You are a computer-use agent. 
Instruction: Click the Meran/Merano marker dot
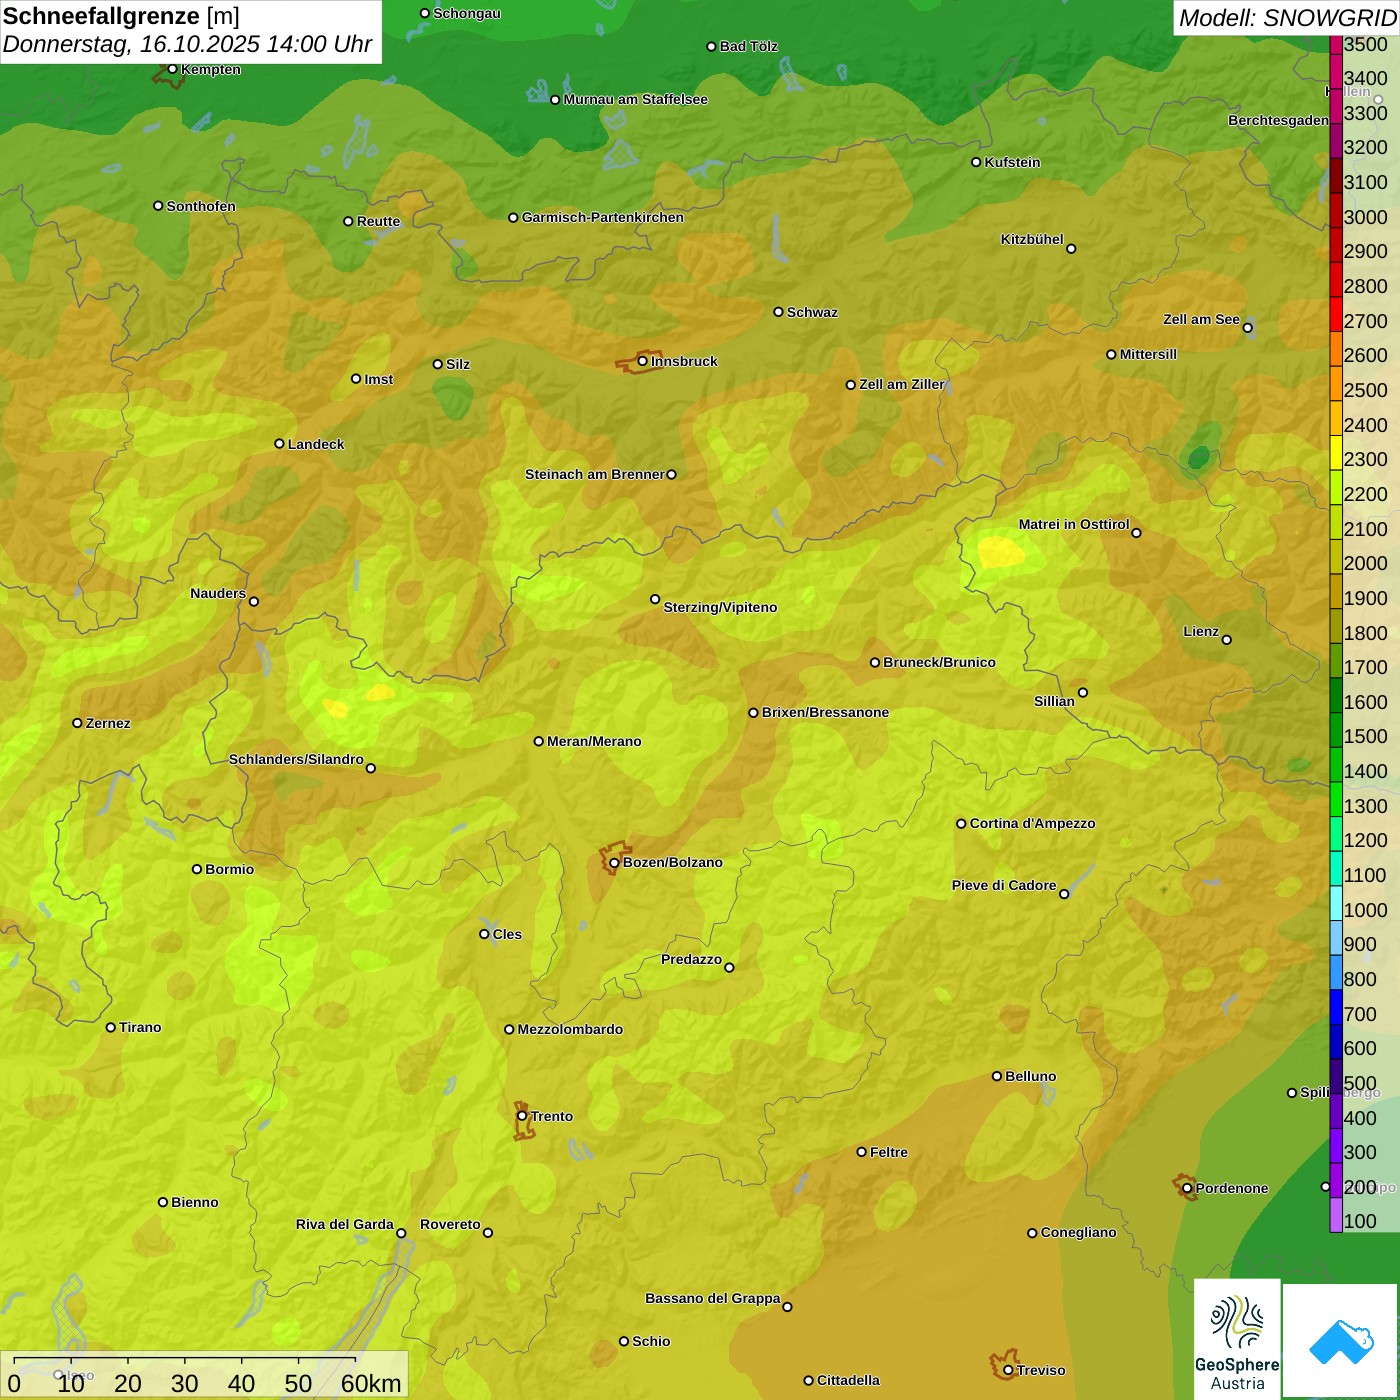538,741
